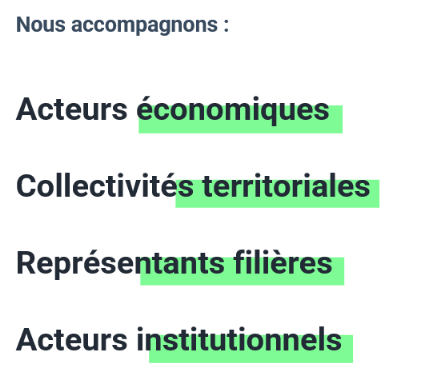
Task: Click the 'Nous accompagnons :' heading text
Action: tap(122, 25)
